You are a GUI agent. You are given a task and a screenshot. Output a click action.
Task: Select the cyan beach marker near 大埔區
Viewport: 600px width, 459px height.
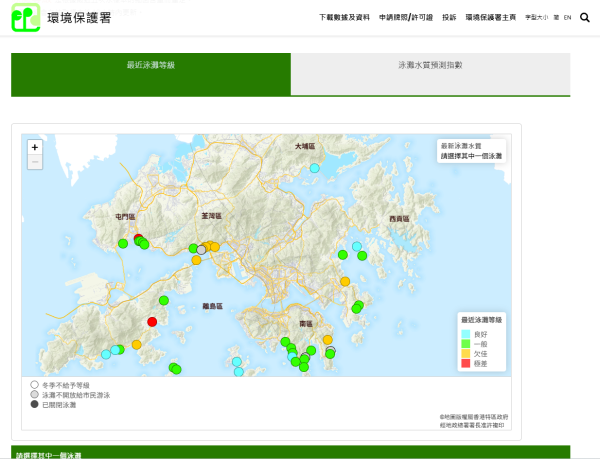coord(315,168)
